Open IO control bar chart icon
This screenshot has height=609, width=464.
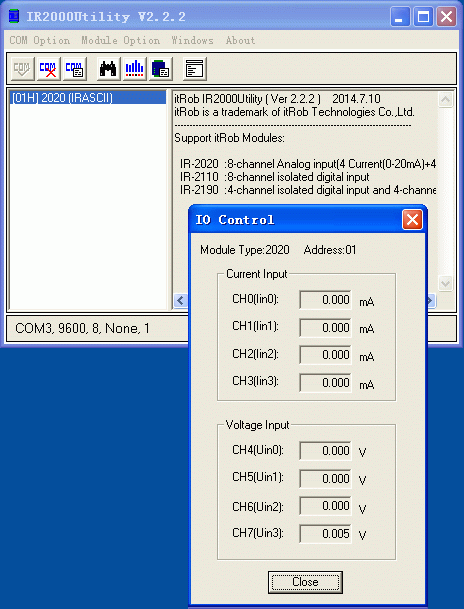[x=134, y=69]
